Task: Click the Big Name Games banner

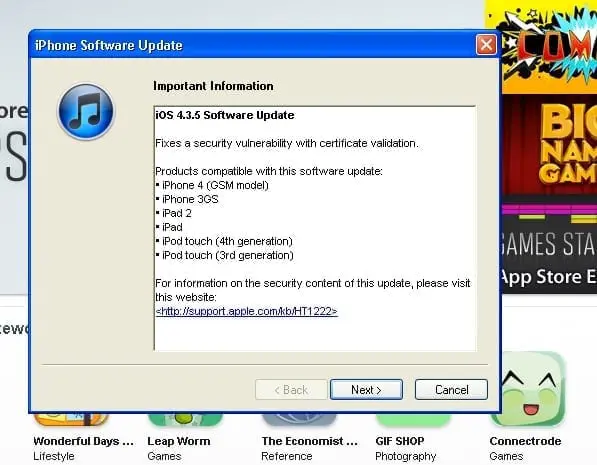Action: pyautogui.click(x=549, y=194)
